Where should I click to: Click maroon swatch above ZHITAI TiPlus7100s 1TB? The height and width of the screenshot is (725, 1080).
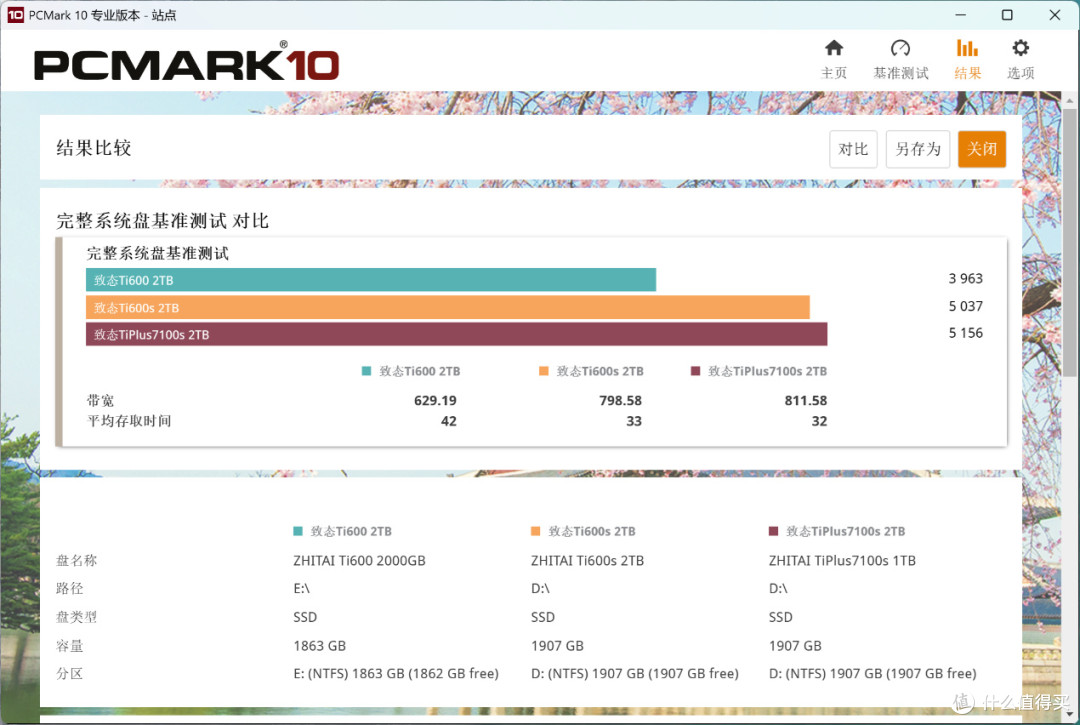coord(773,531)
